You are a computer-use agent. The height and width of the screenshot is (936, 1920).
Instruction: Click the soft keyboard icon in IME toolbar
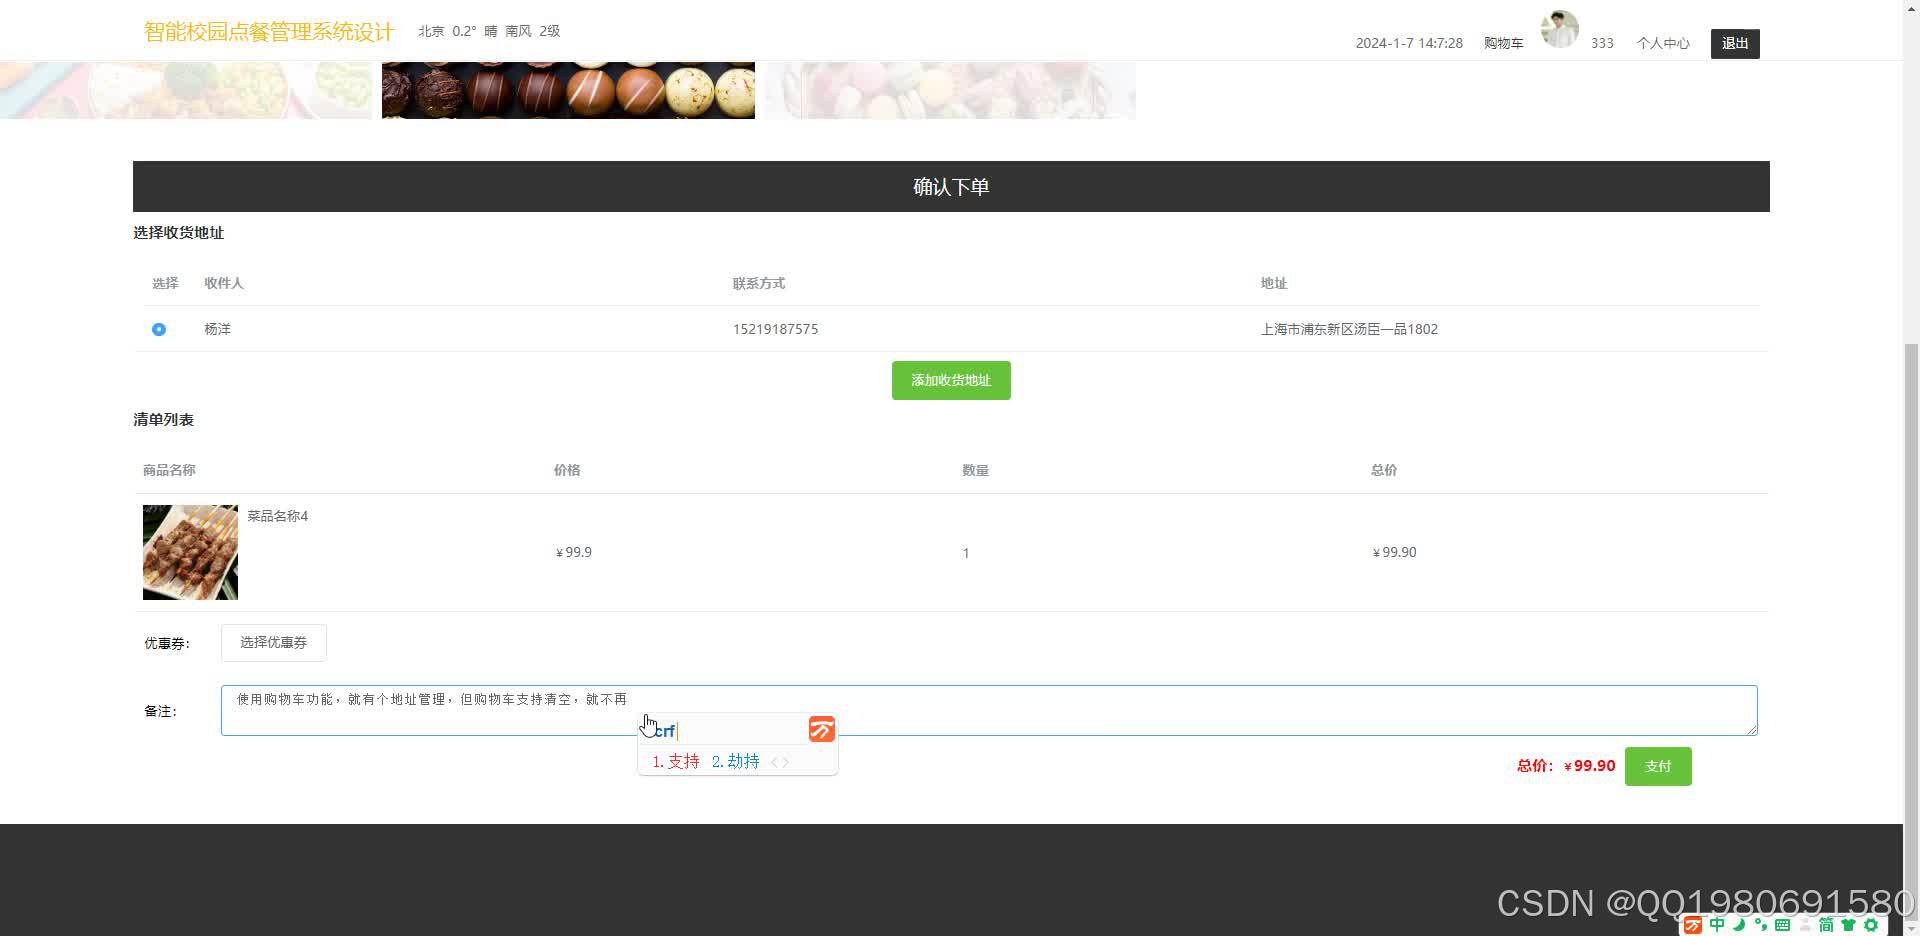pyautogui.click(x=1783, y=925)
